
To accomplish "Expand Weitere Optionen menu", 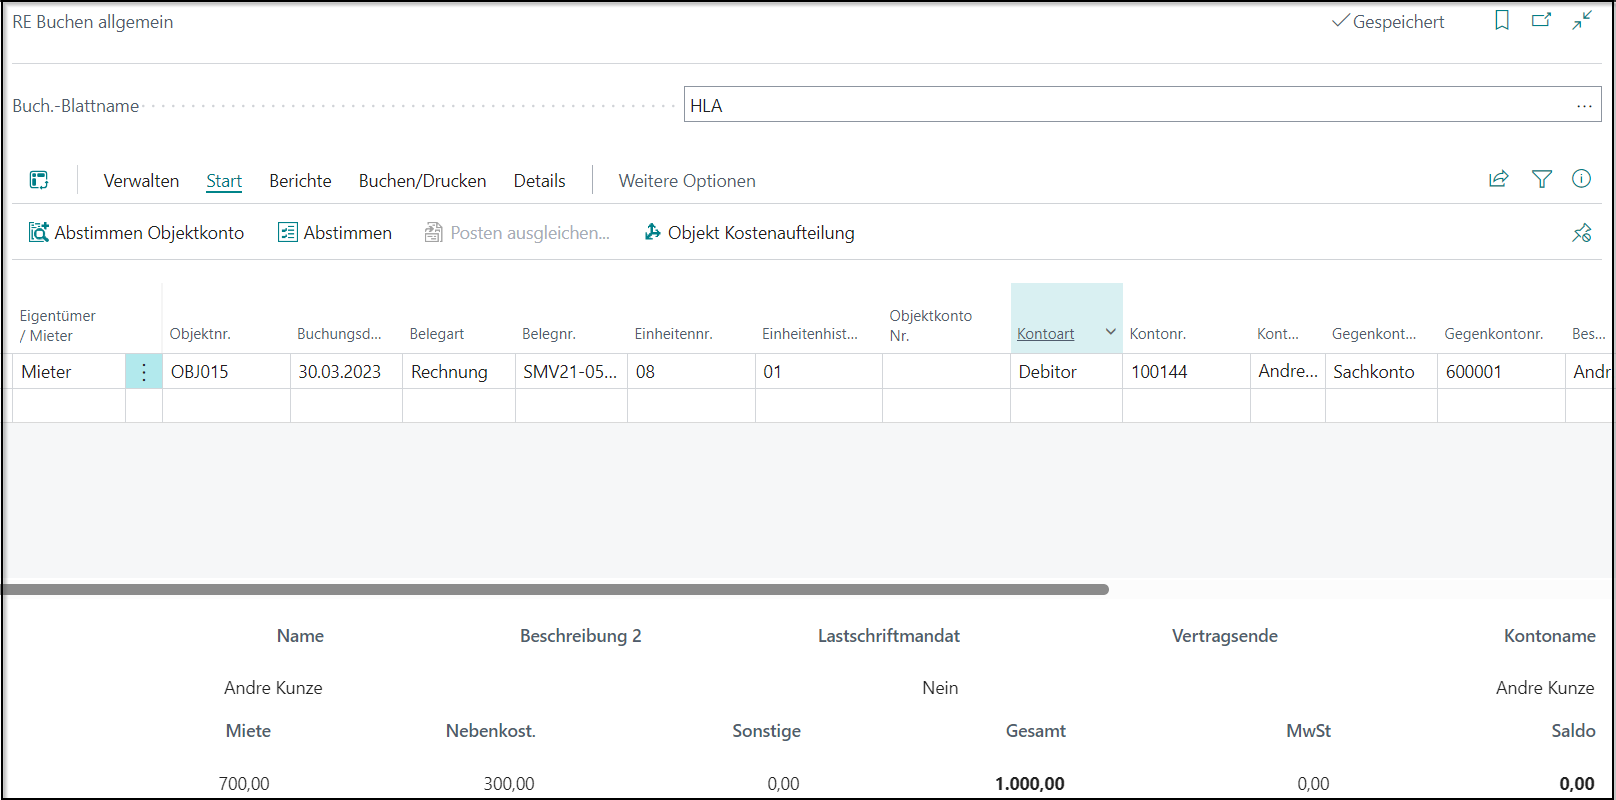I will coord(686,181).
